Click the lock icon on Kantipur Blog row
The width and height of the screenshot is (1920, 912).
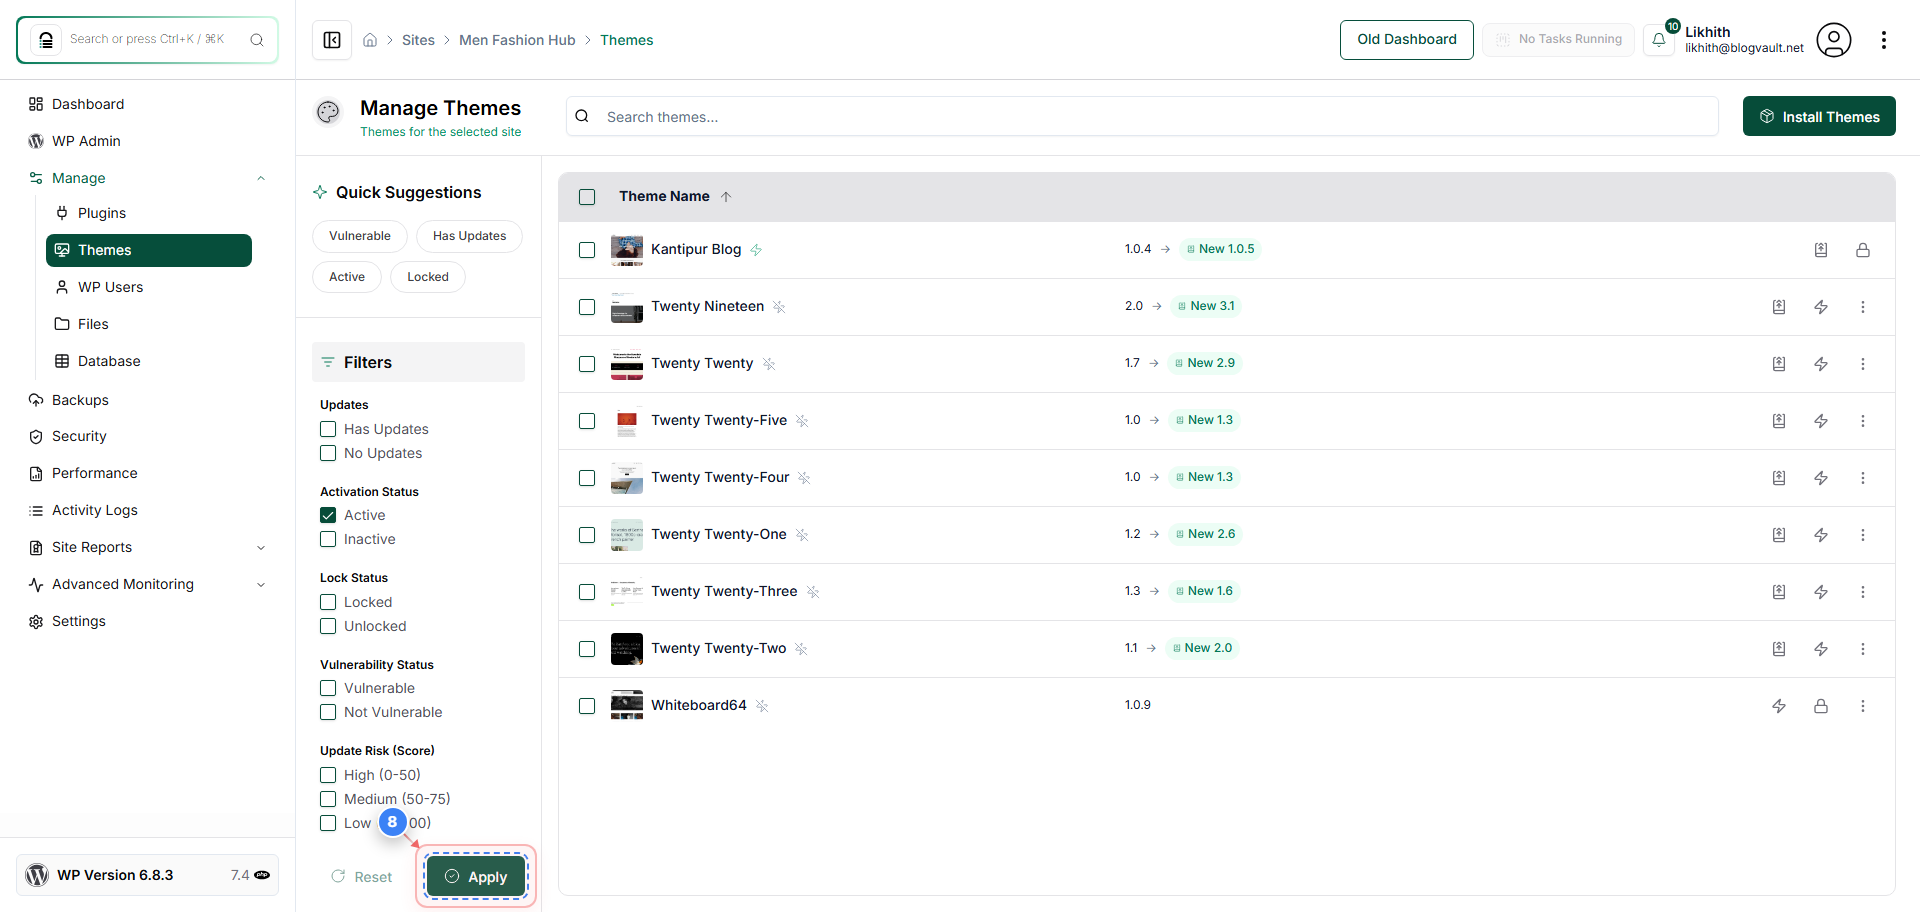point(1863,250)
